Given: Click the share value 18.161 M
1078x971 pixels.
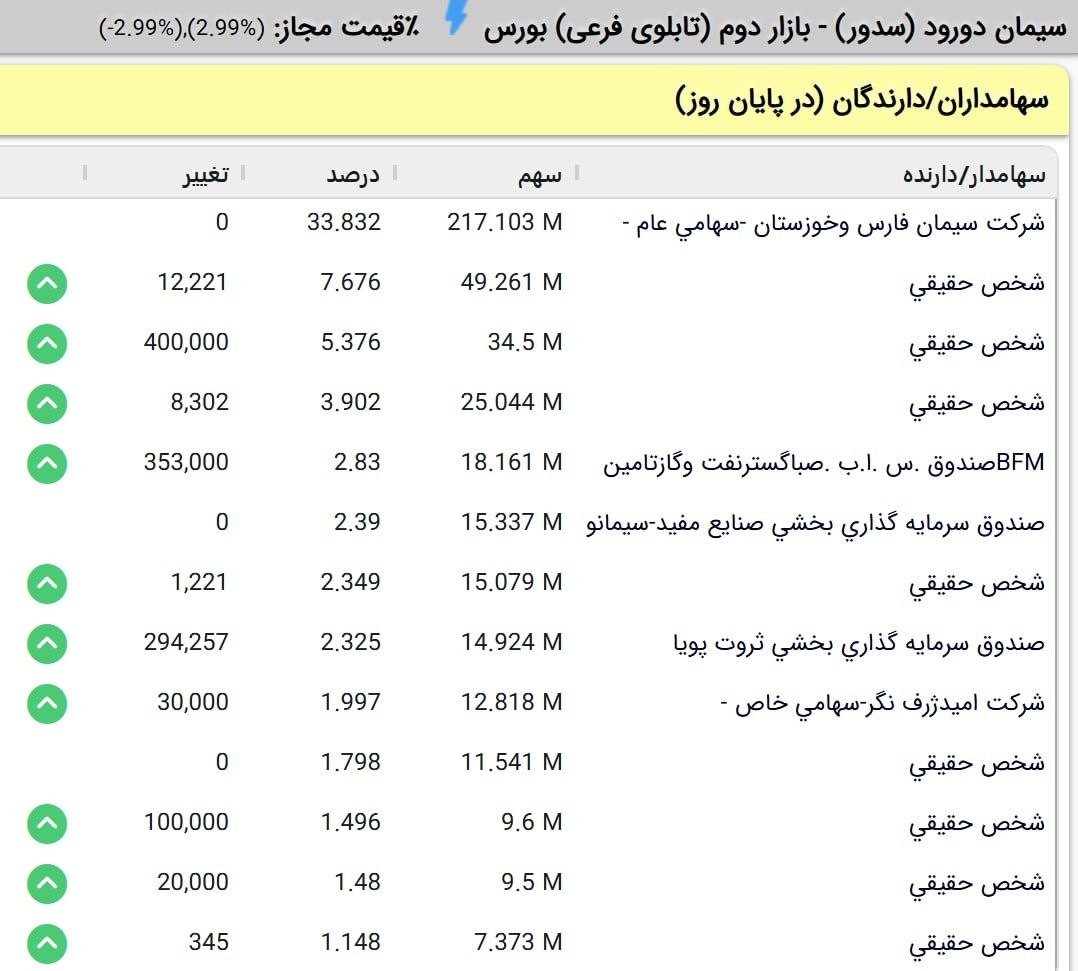Looking at the screenshot, I should coord(512,462).
